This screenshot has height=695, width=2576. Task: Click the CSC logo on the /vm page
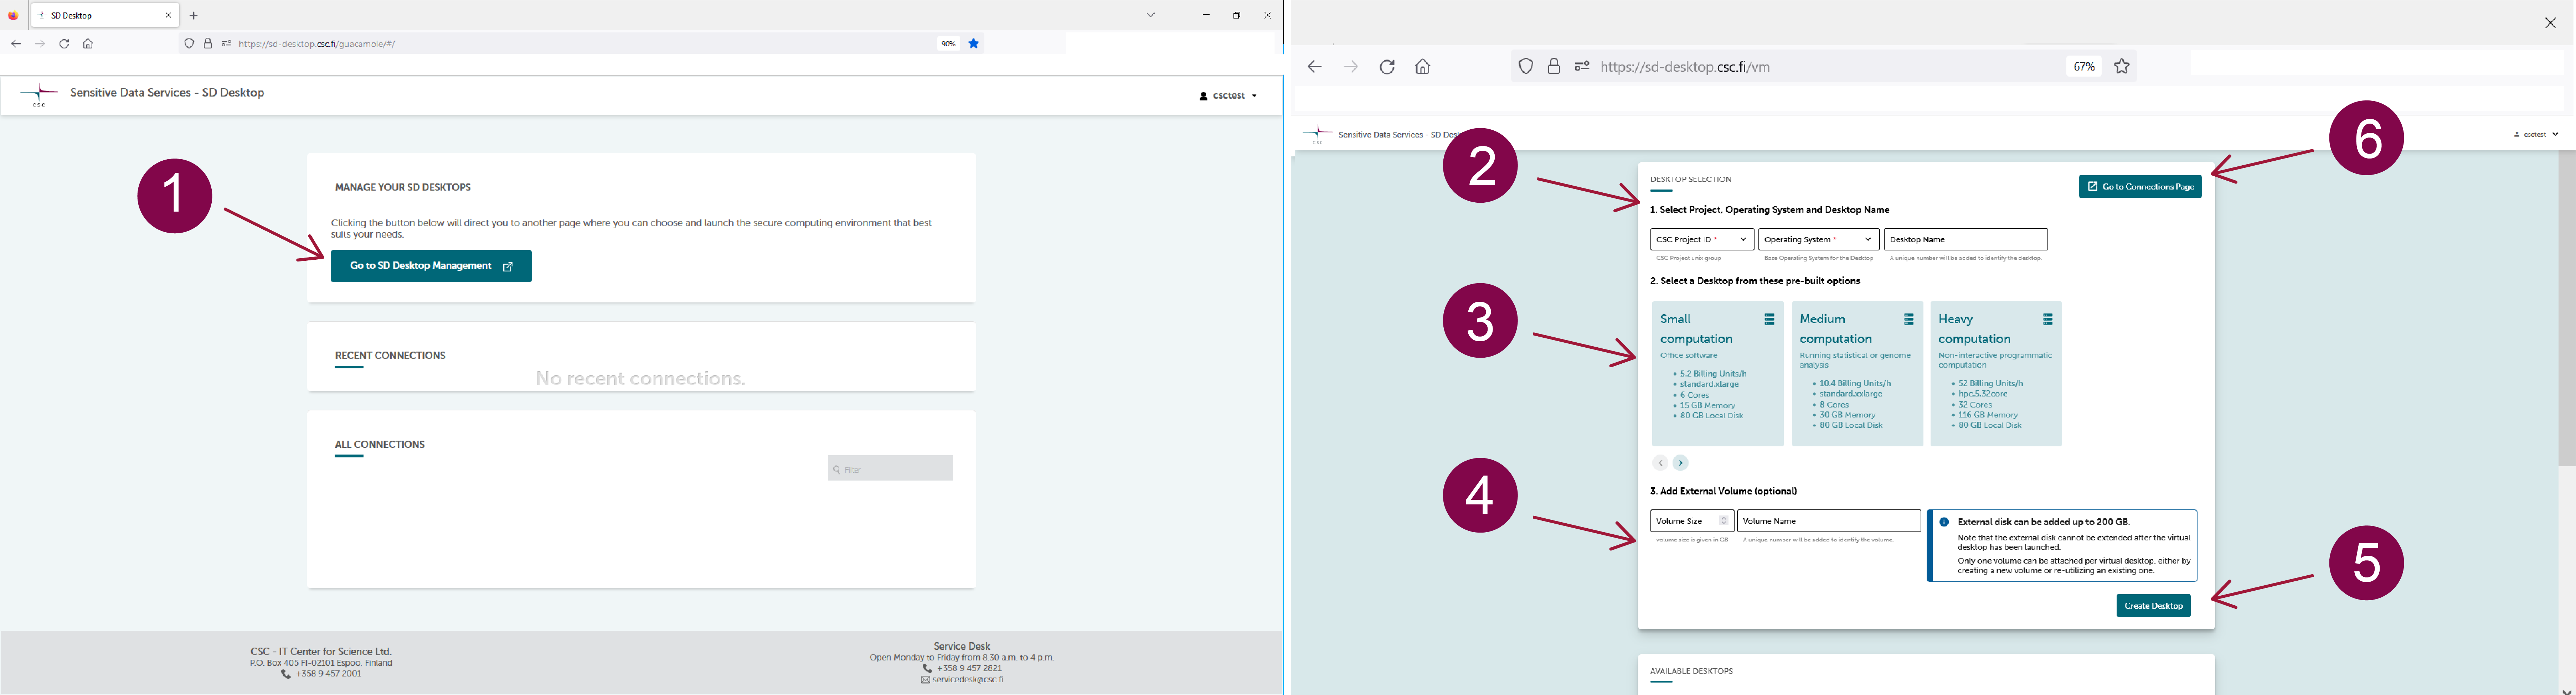[x=1317, y=134]
